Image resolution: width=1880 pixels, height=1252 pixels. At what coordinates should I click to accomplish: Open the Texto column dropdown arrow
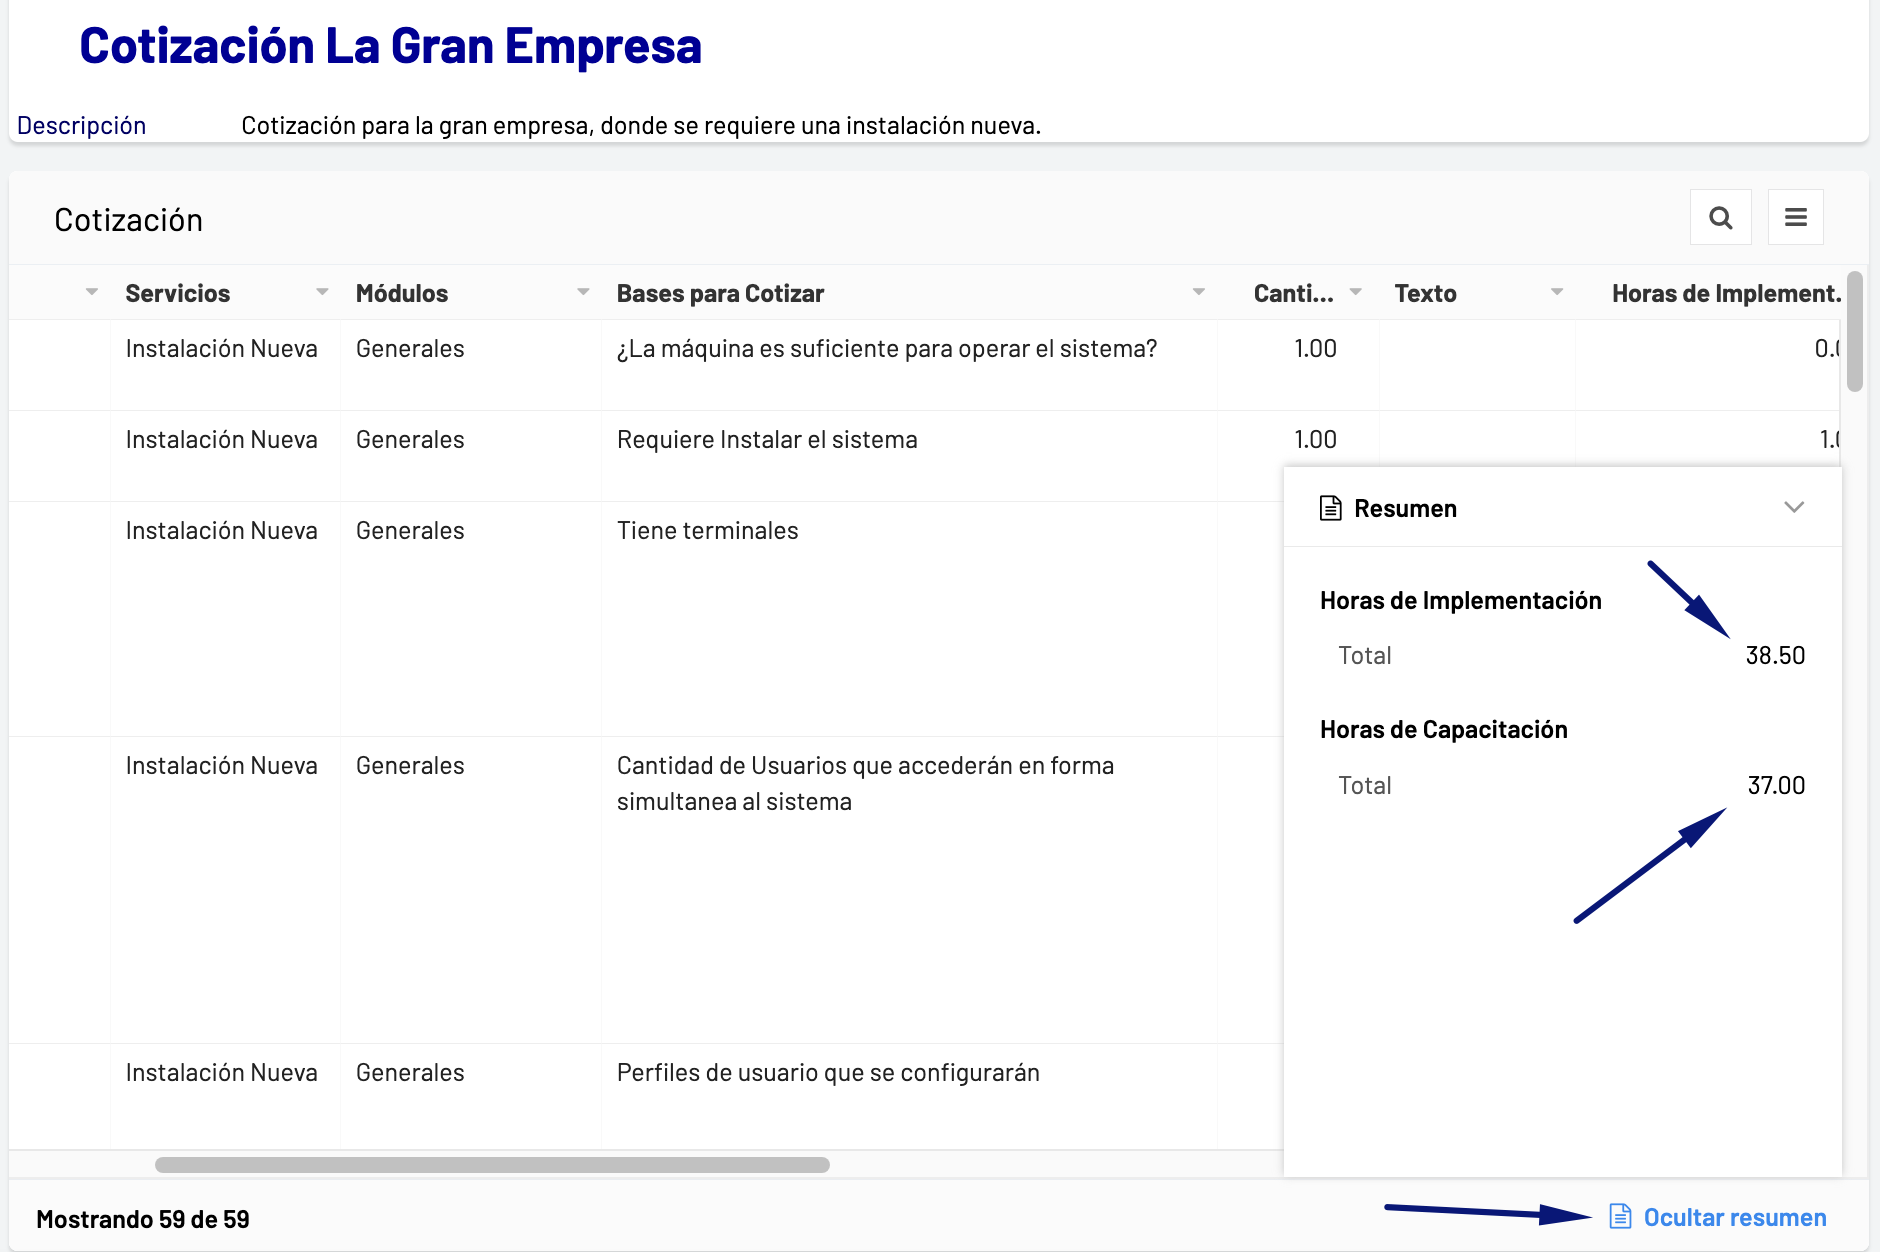coord(1557,292)
